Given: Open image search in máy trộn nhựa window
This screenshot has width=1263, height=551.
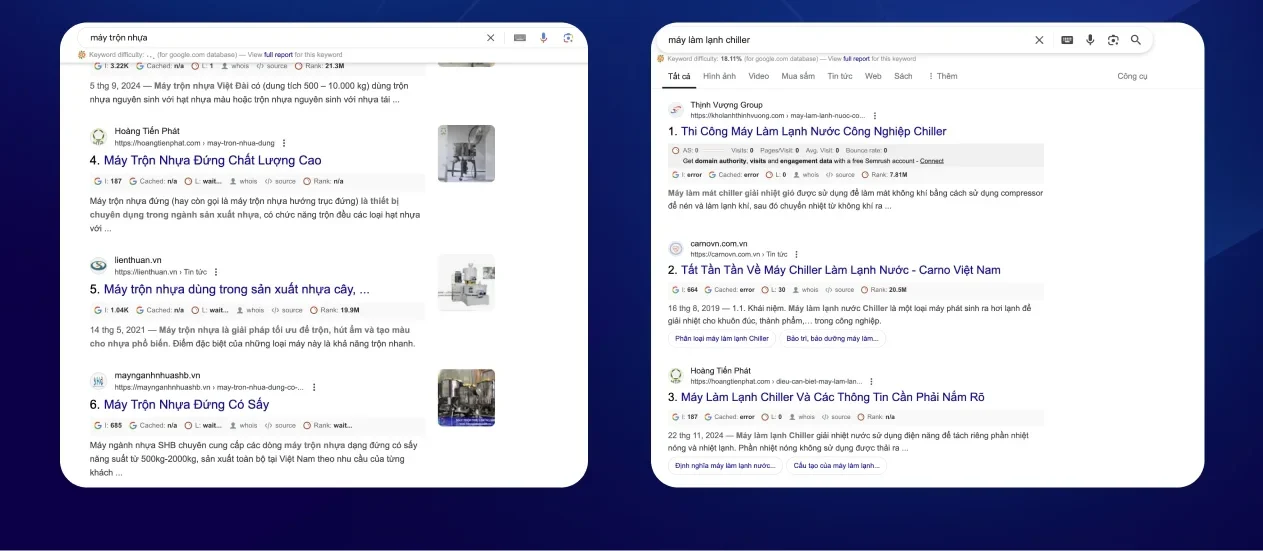Looking at the screenshot, I should pos(568,38).
